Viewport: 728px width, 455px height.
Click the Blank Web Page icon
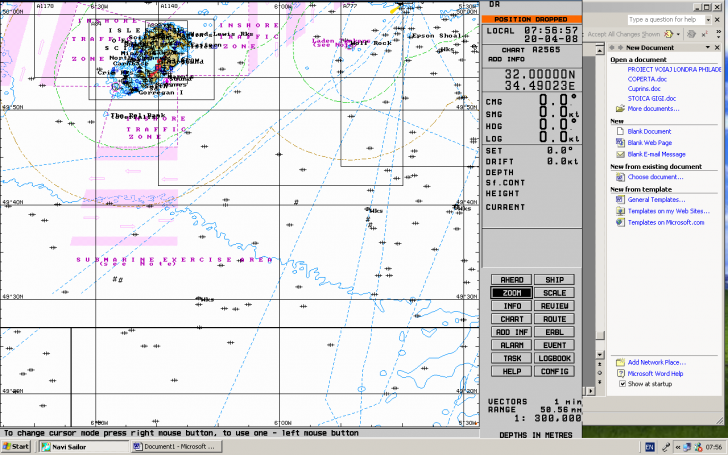point(619,143)
